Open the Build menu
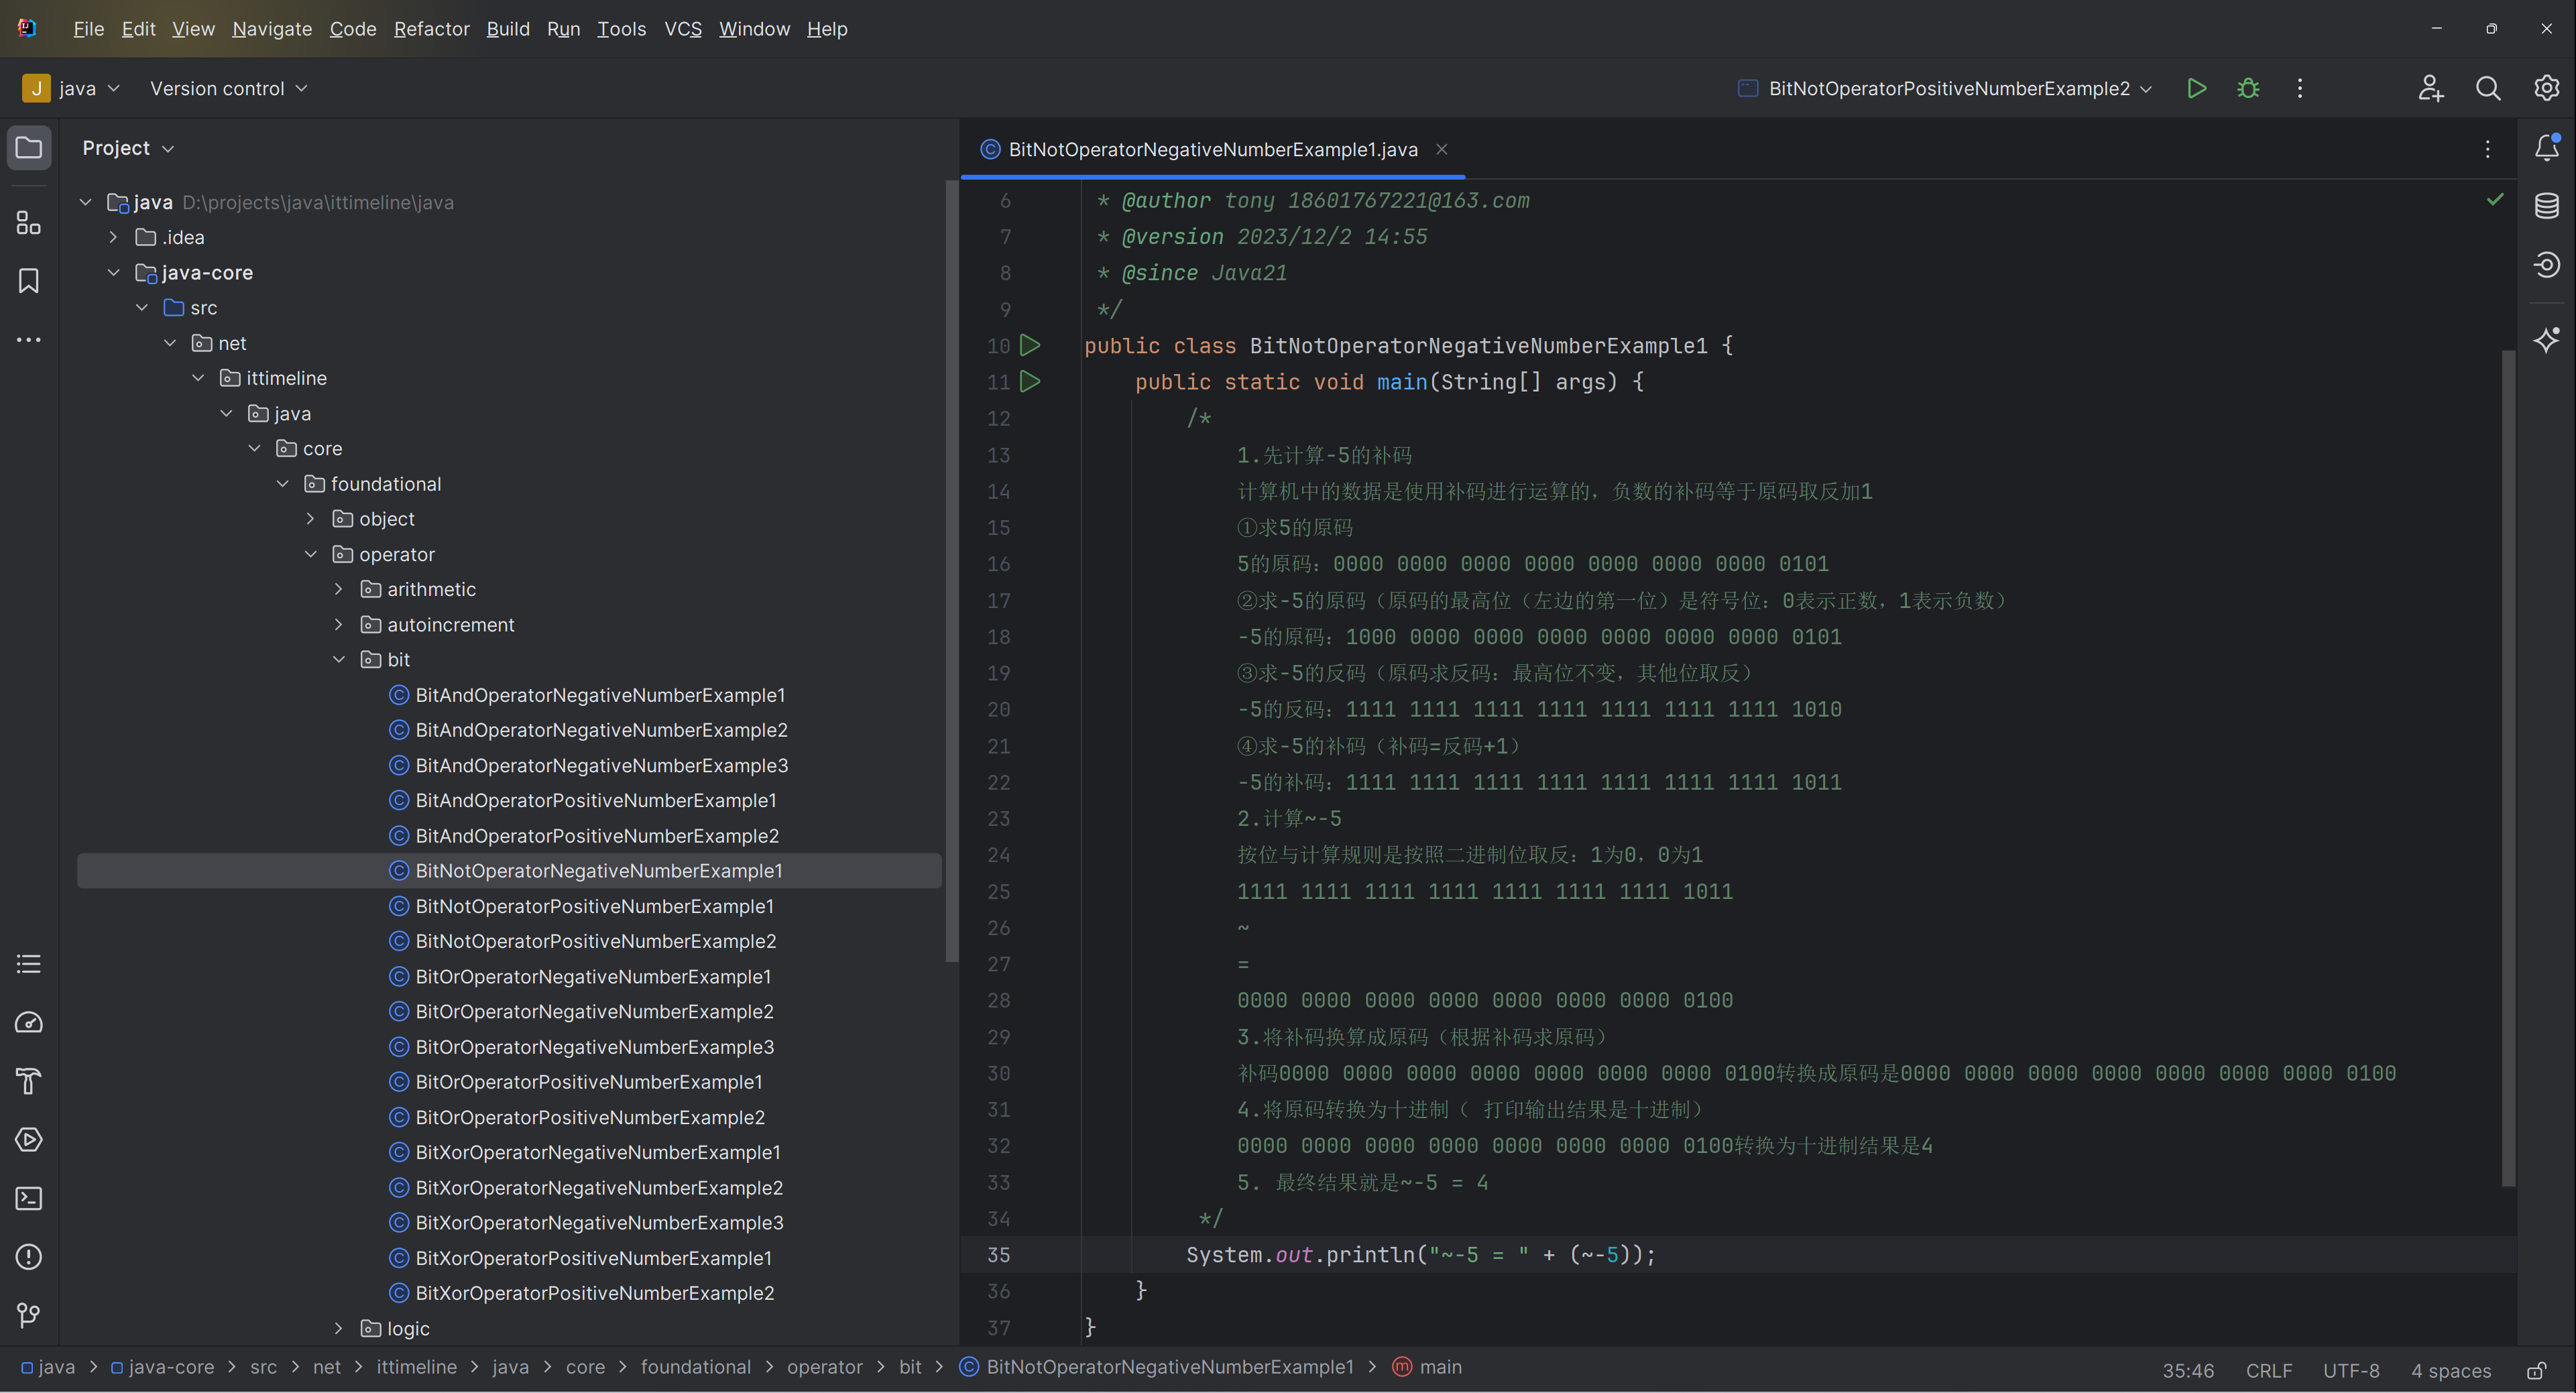The height and width of the screenshot is (1393, 2576). pyautogui.click(x=508, y=29)
